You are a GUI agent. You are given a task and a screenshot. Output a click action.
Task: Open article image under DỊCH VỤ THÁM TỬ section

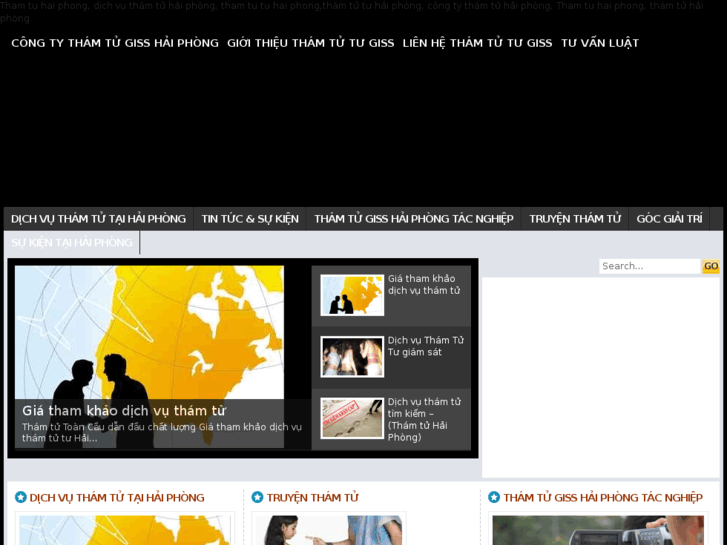click(x=125, y=530)
